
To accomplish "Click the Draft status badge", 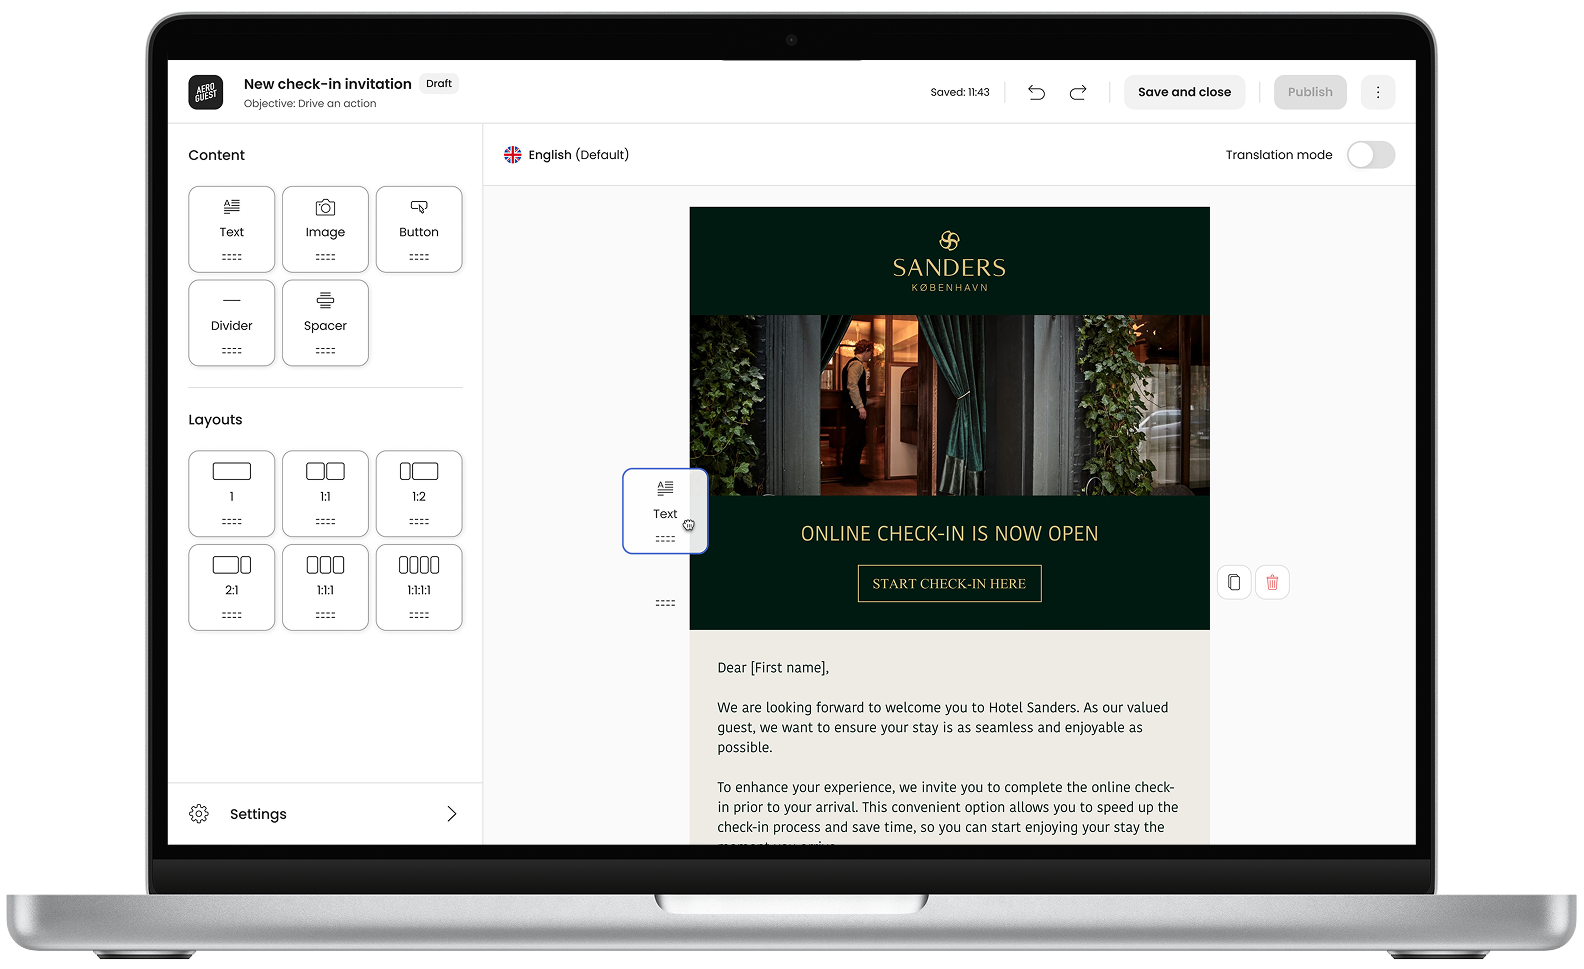I will pyautogui.click(x=439, y=84).
